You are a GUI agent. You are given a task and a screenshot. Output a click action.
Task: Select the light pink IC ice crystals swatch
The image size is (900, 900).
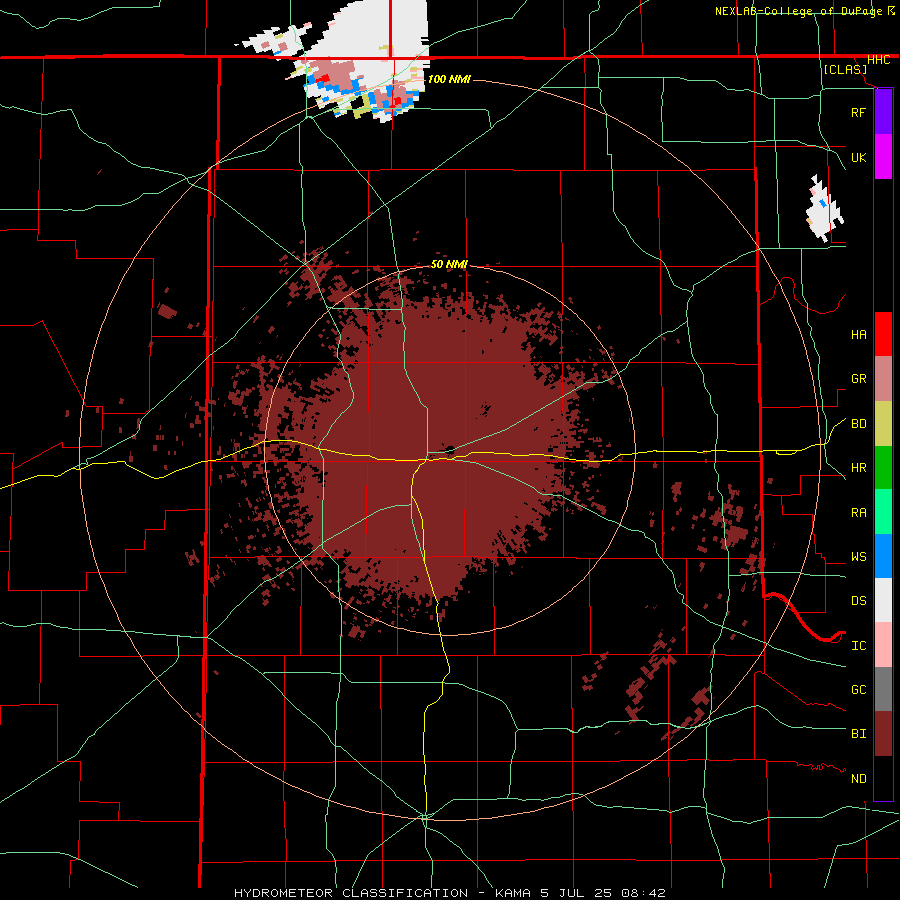pos(883,645)
